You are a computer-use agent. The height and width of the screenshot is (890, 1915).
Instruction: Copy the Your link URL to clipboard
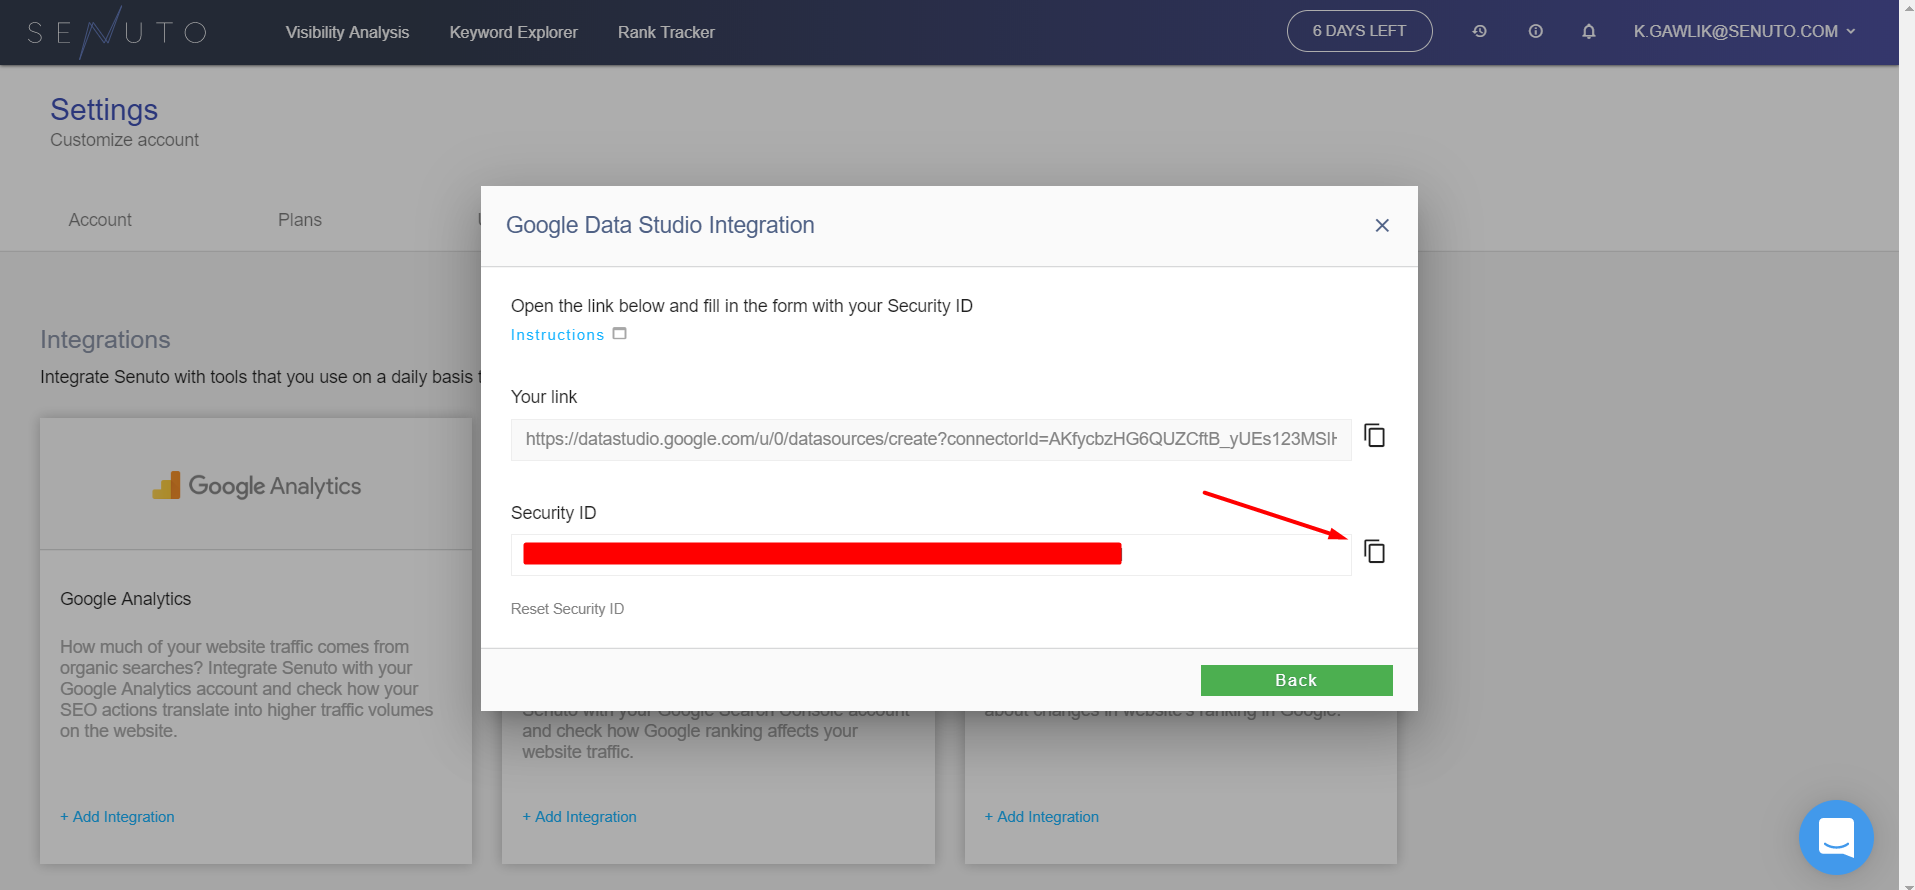[x=1375, y=436]
